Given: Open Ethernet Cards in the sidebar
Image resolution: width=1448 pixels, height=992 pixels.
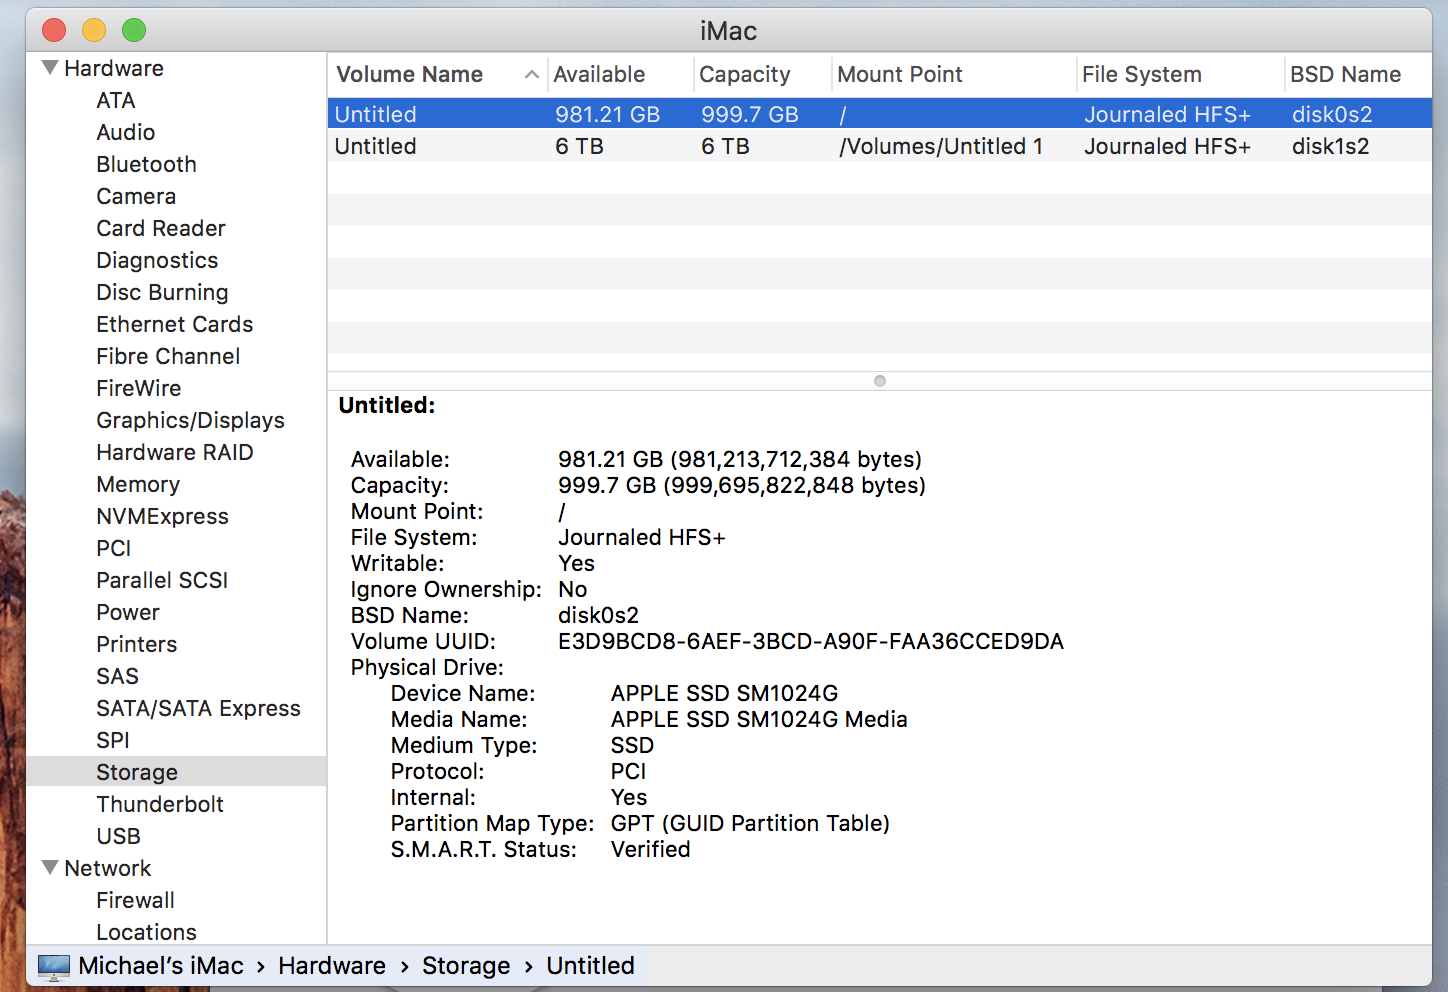Looking at the screenshot, I should (x=175, y=324).
